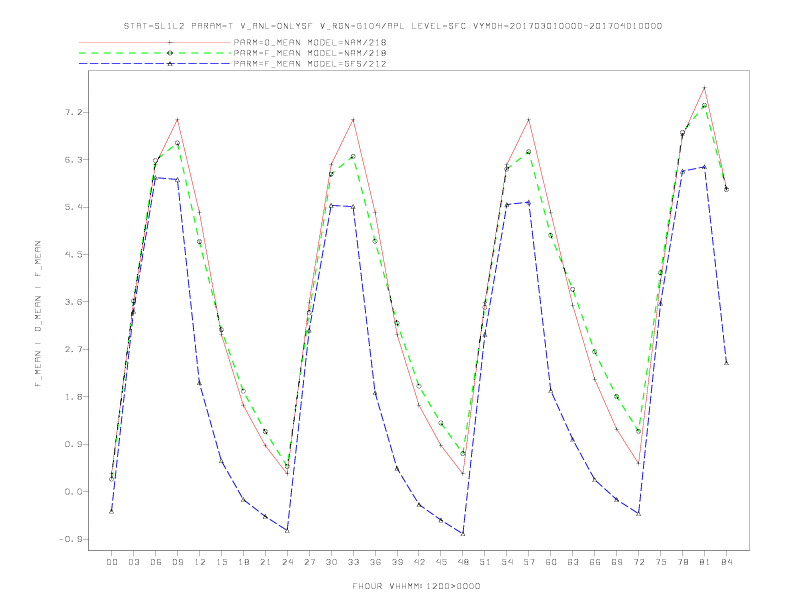
Task: Click the y-axis tick label 1.8
Action: [73, 397]
